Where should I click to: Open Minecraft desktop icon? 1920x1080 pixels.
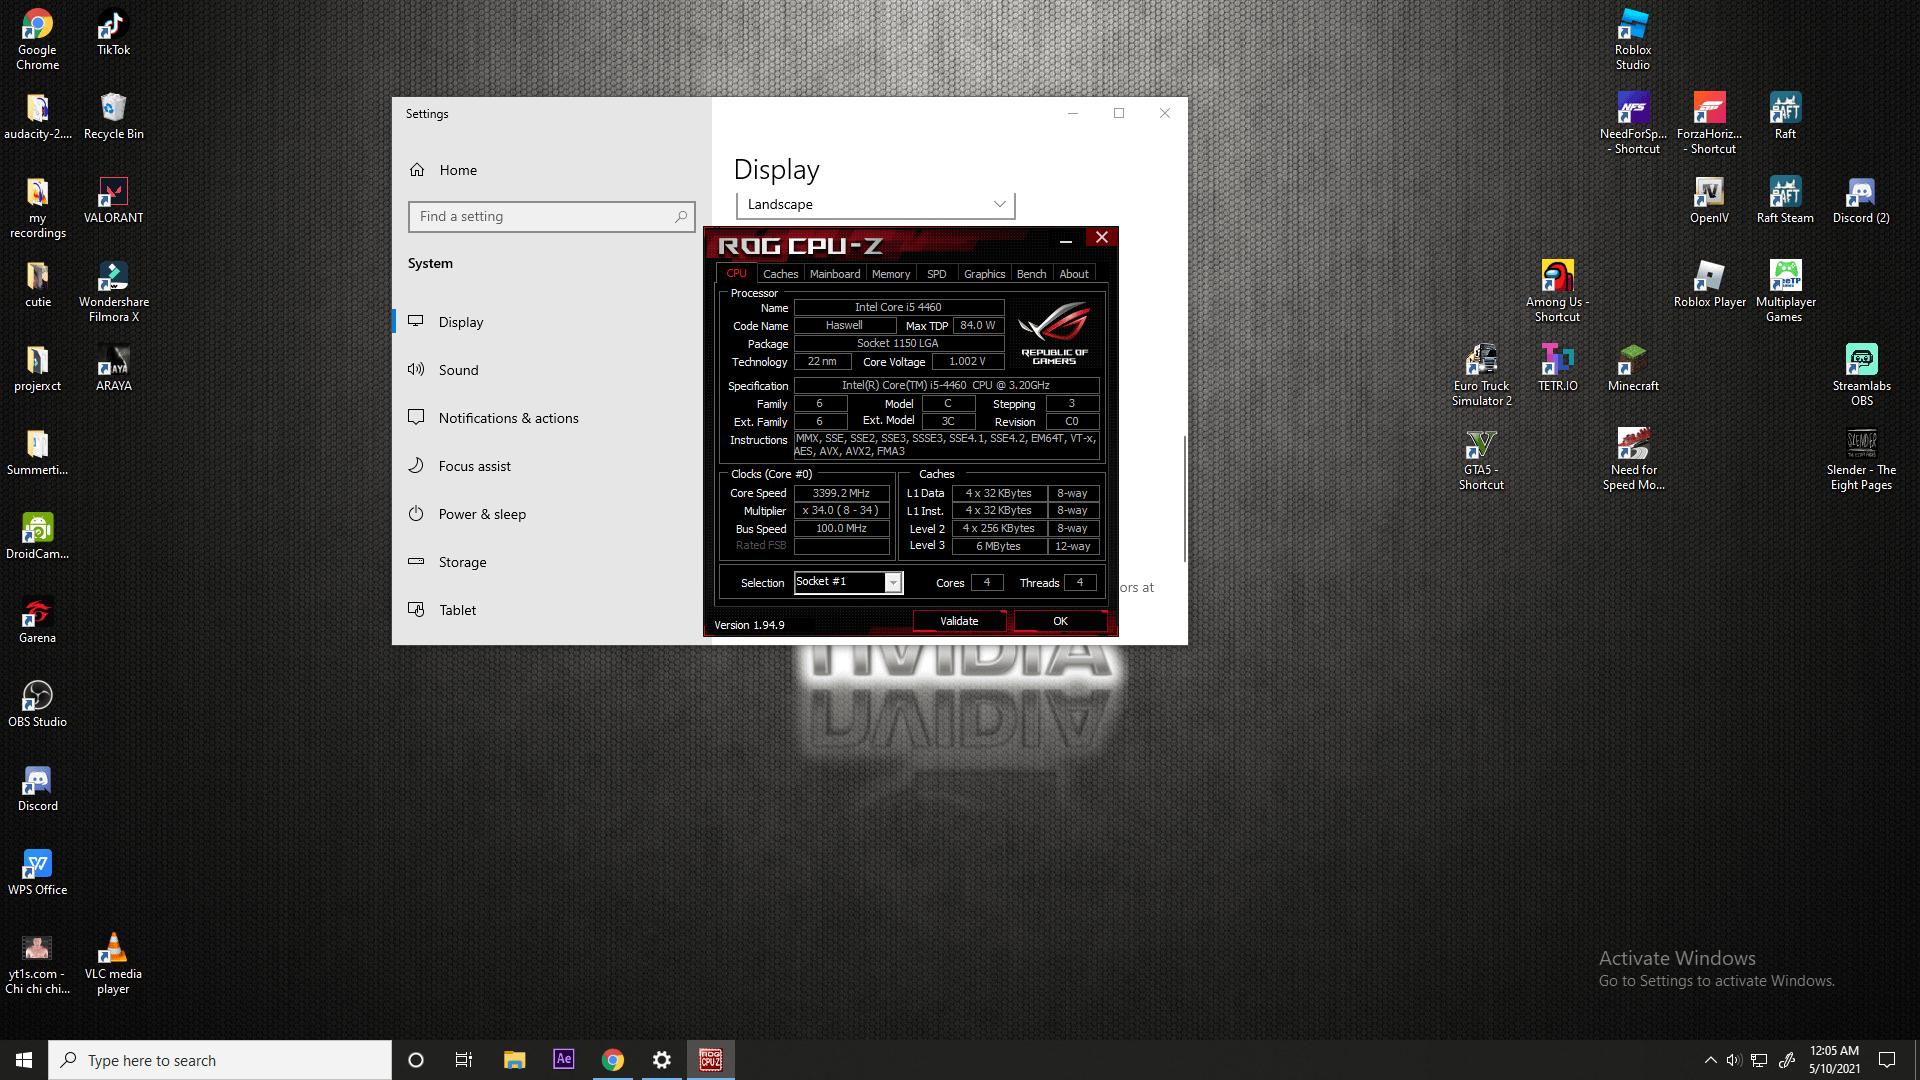[1633, 369]
